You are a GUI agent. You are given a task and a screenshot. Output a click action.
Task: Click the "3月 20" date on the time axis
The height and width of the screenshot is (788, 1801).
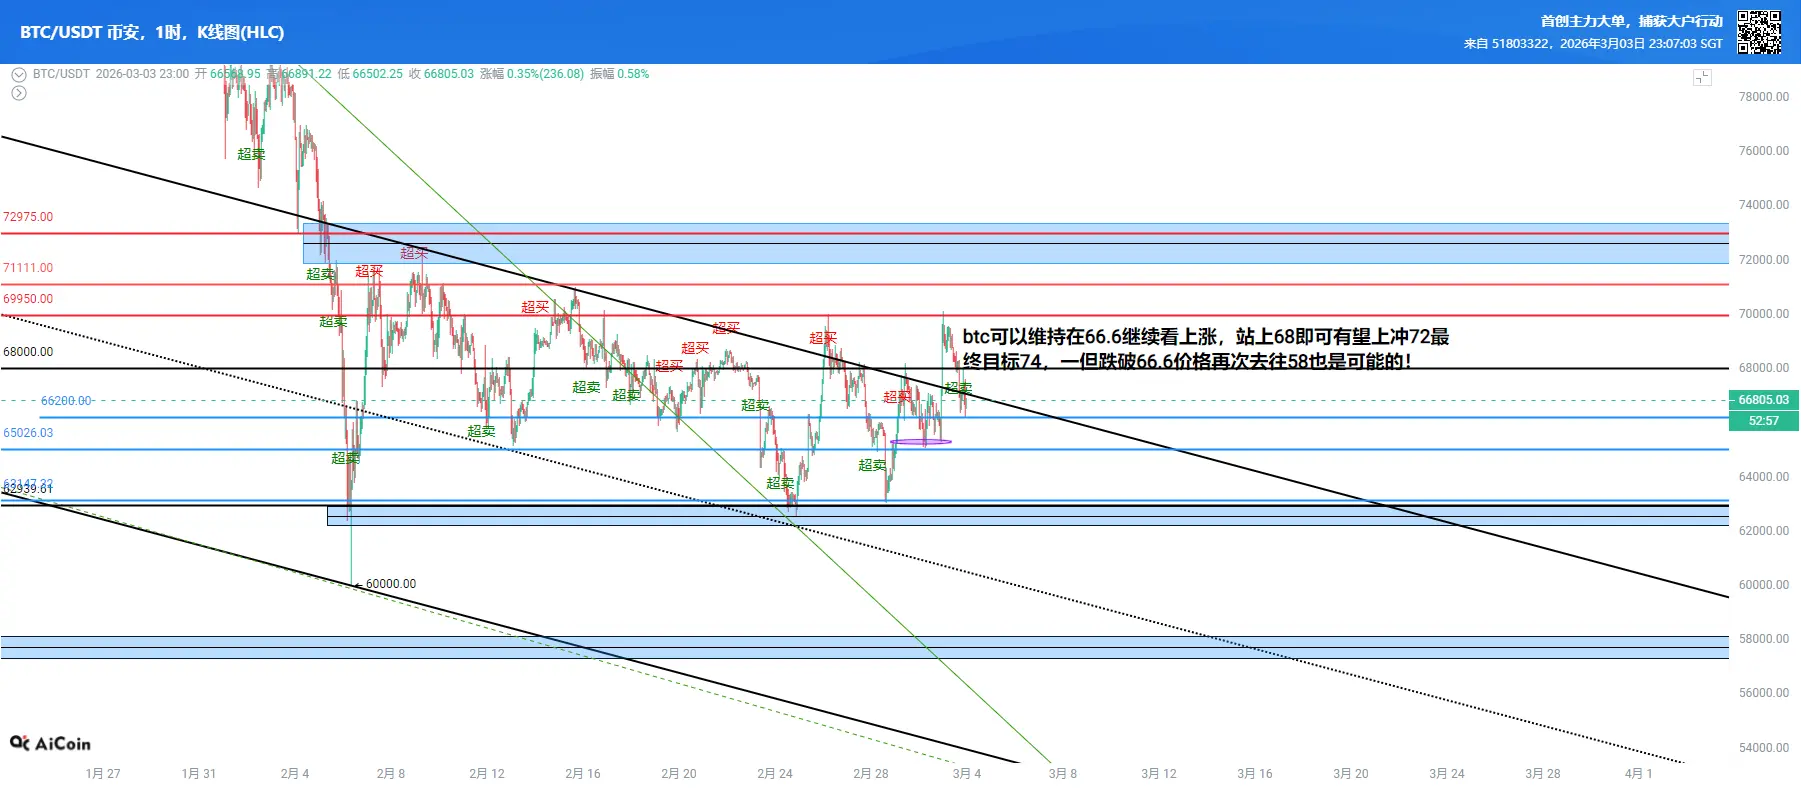1351,774
